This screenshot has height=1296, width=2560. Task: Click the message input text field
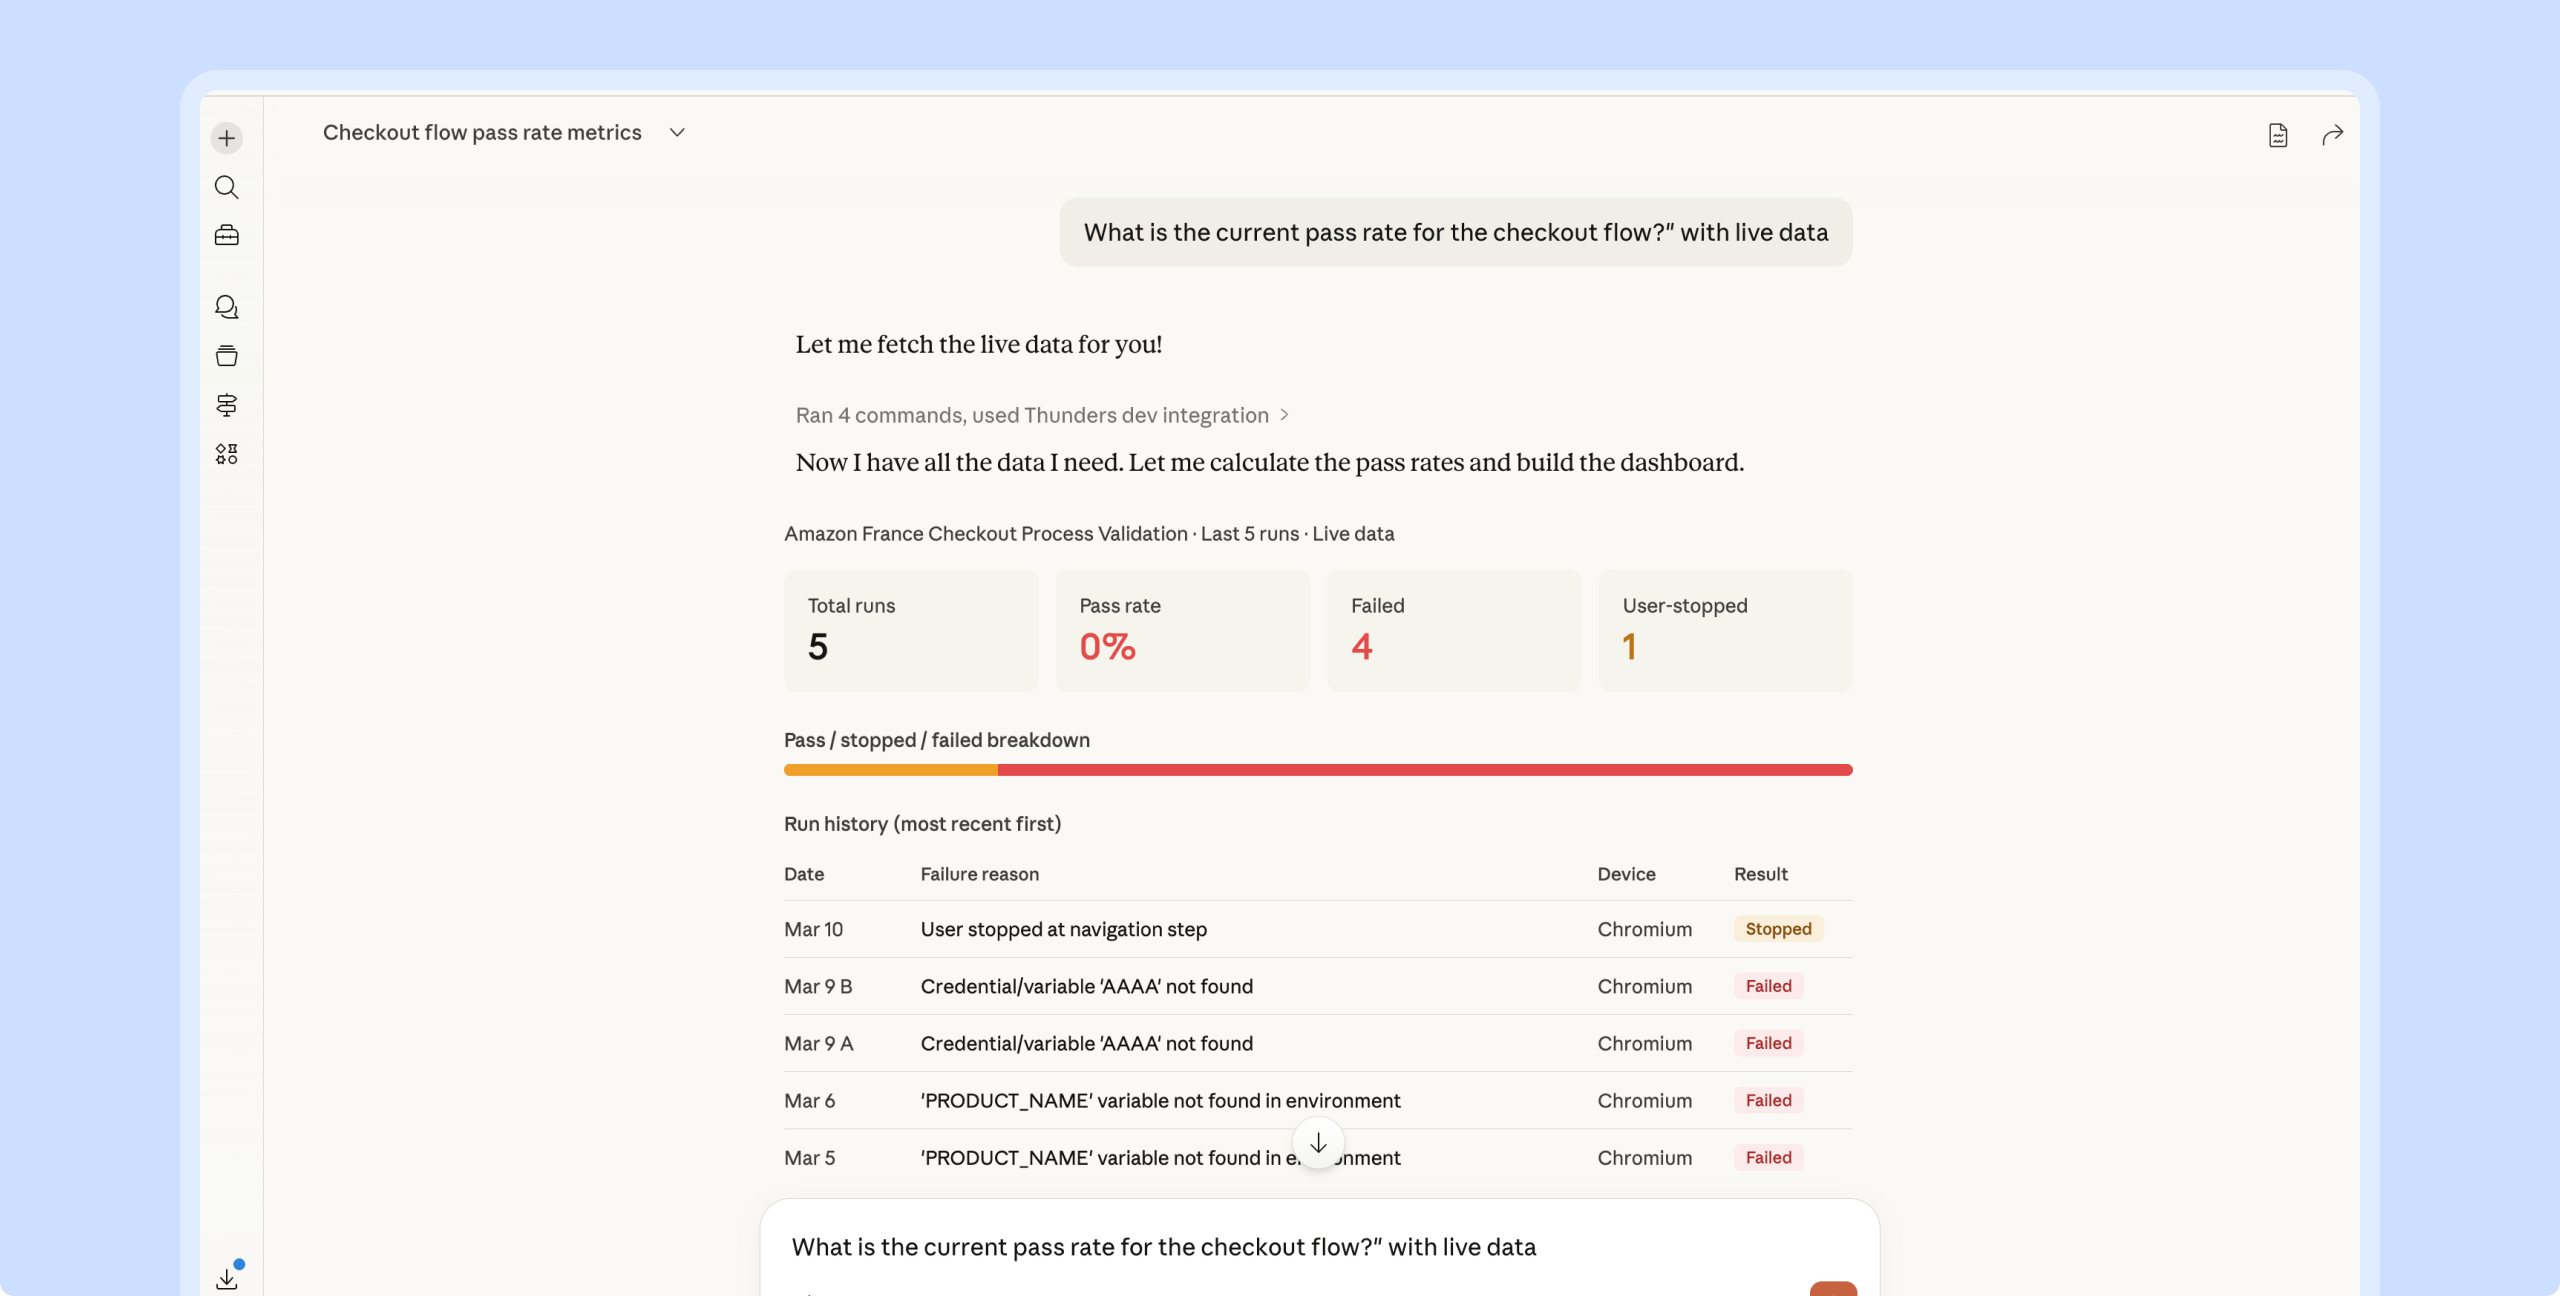coord(1163,1247)
